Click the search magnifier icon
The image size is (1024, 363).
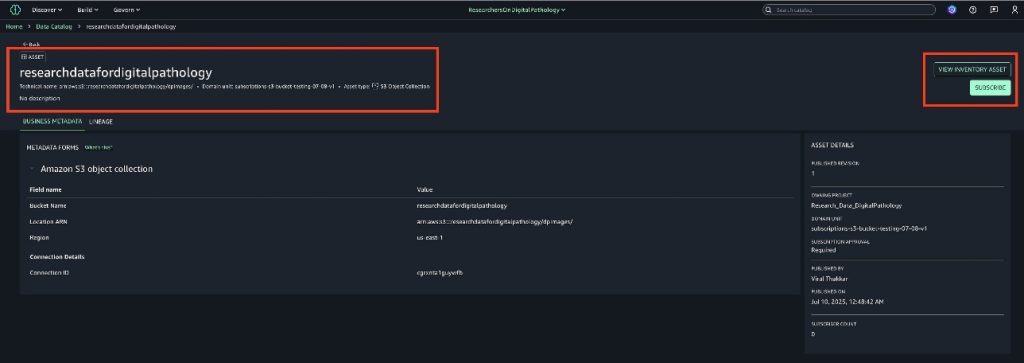click(769, 10)
